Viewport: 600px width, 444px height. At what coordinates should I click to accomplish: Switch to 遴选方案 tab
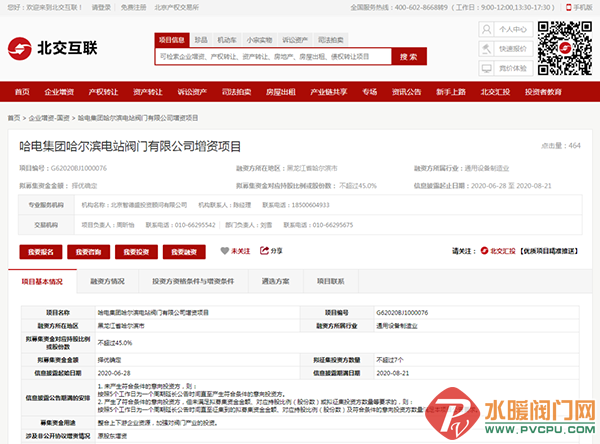276,281
